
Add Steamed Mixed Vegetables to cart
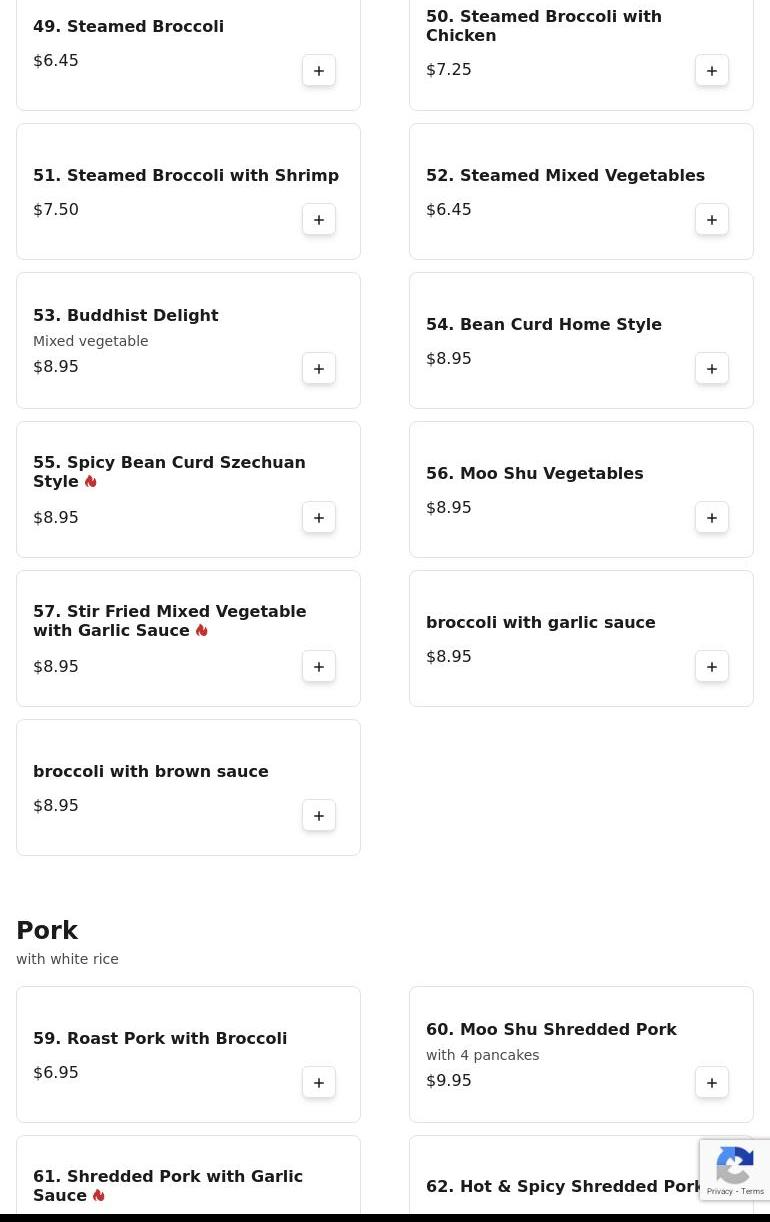(x=712, y=220)
